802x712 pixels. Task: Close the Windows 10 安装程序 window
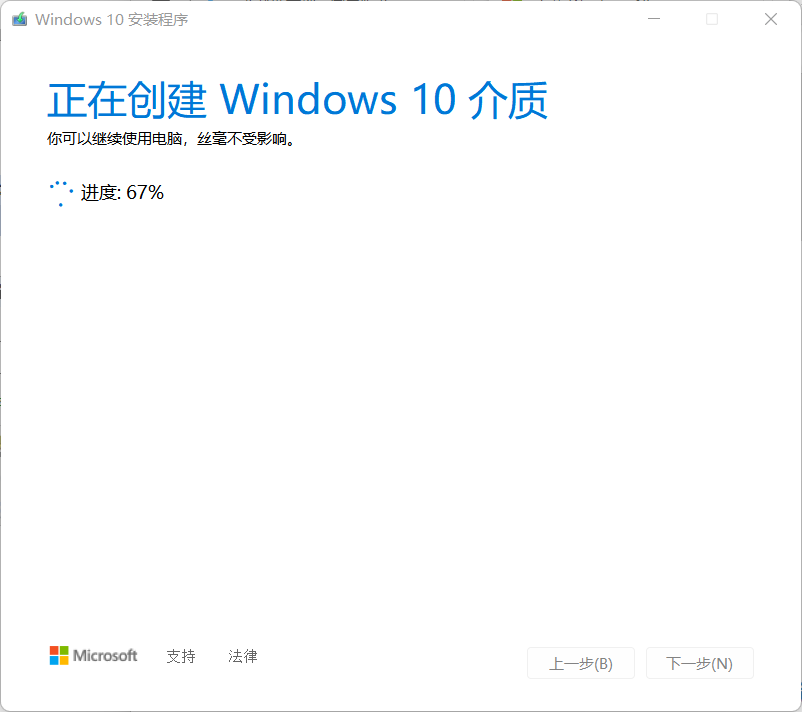point(771,19)
